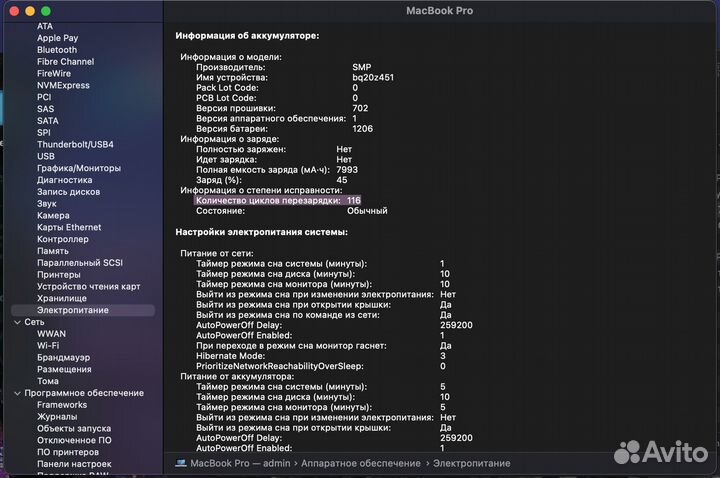Screen dimensions: 720x478
Task: Select SAS in the sidebar
Action: (45, 109)
